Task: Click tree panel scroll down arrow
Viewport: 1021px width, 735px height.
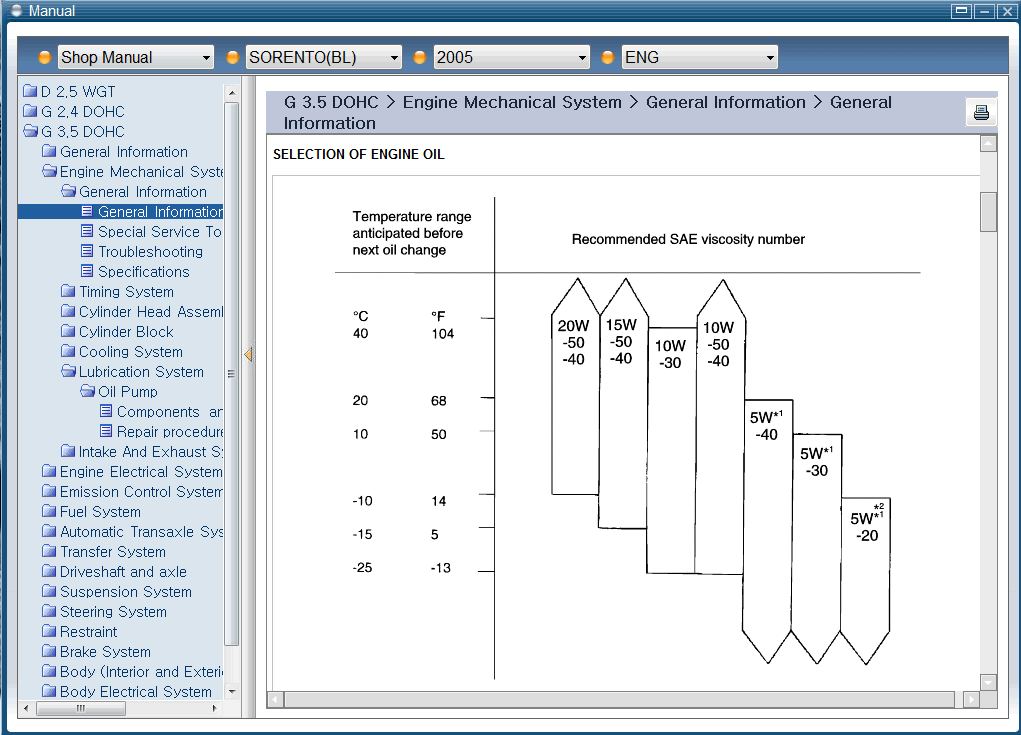Action: click(x=232, y=691)
